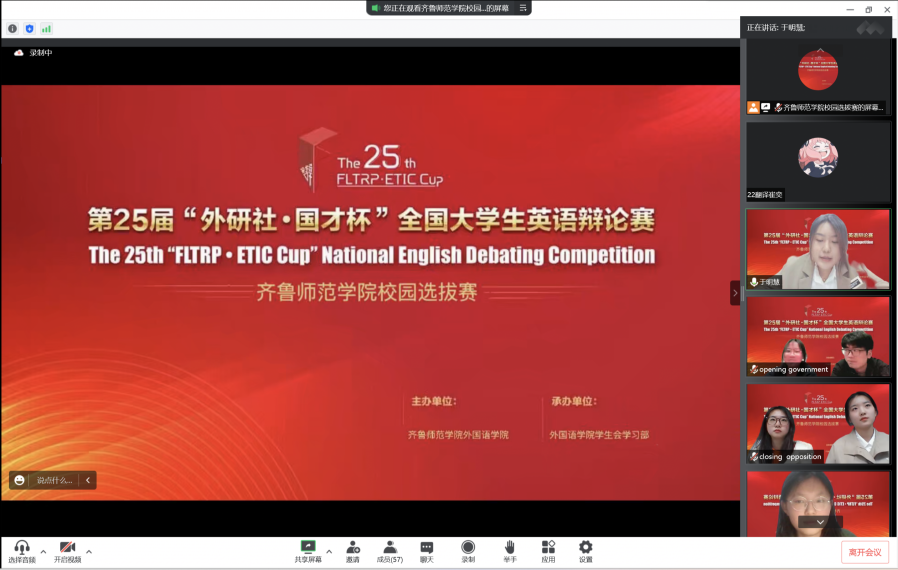Image resolution: width=898 pixels, height=570 pixels.
Task: Collapse the participant video sidebar arrow
Action: [735, 293]
